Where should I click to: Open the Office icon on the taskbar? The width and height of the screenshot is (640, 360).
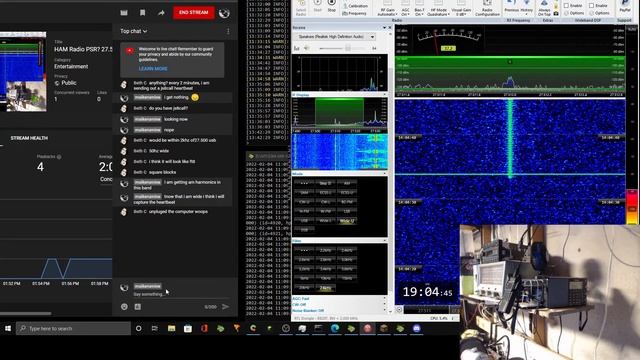pyautogui.click(x=204, y=328)
